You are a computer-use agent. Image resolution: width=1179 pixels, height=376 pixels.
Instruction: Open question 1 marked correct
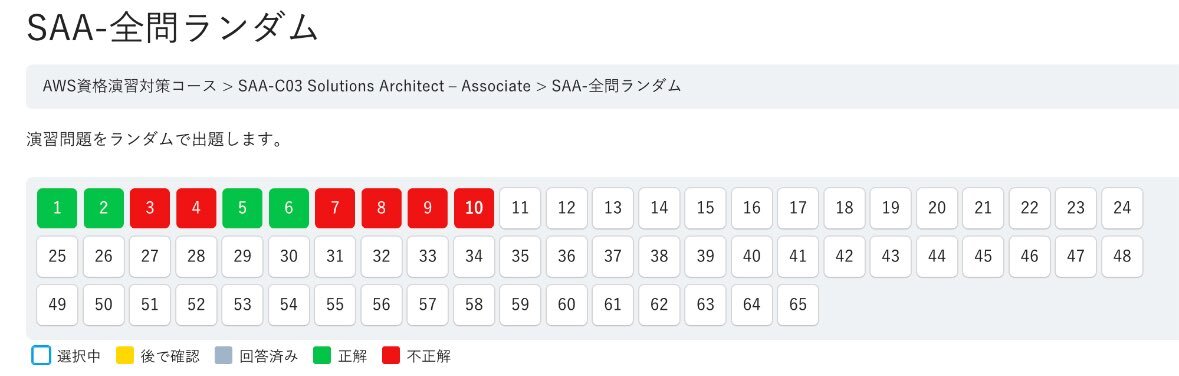57,208
